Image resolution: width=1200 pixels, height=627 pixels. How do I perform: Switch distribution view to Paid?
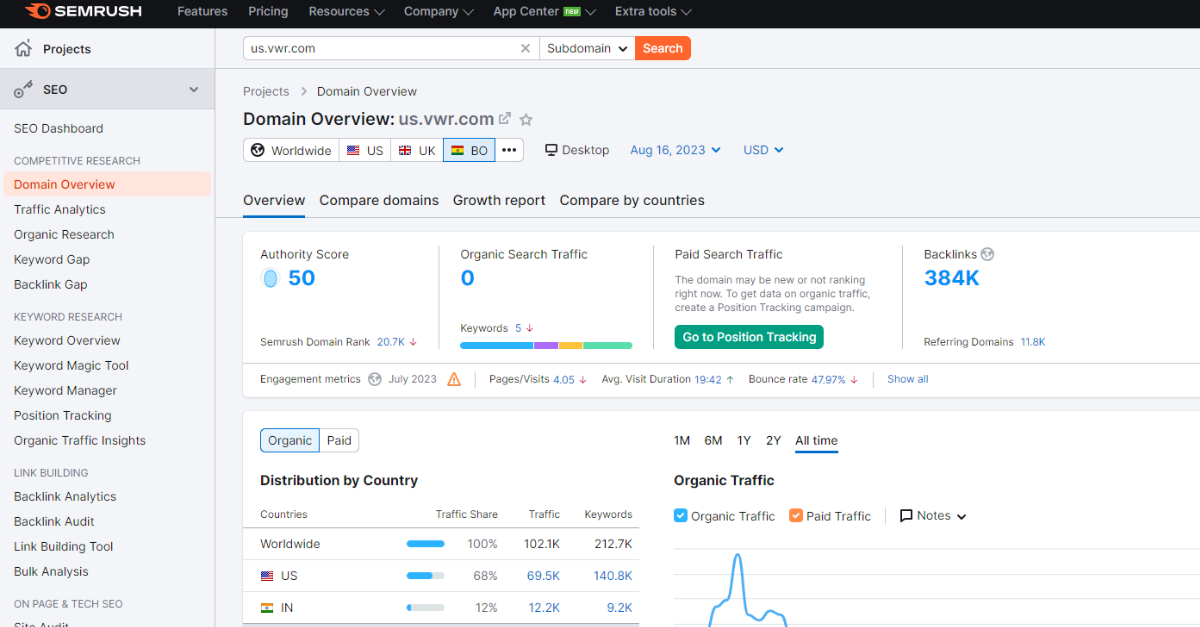click(x=338, y=440)
